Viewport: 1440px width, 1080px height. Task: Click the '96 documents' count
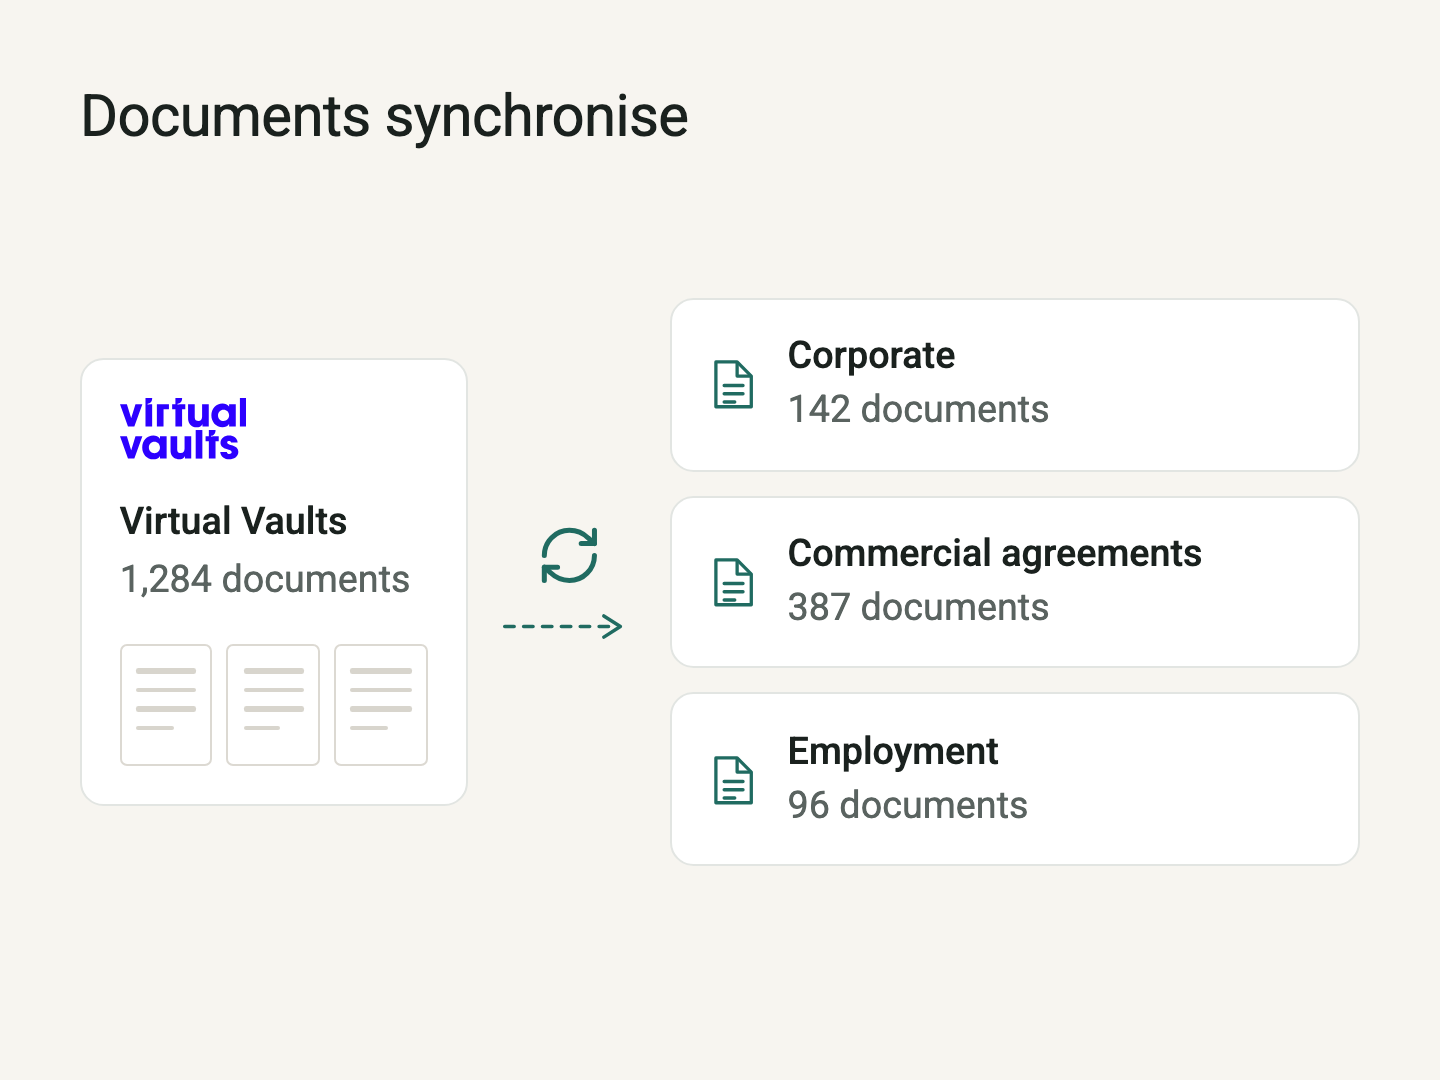tap(908, 805)
